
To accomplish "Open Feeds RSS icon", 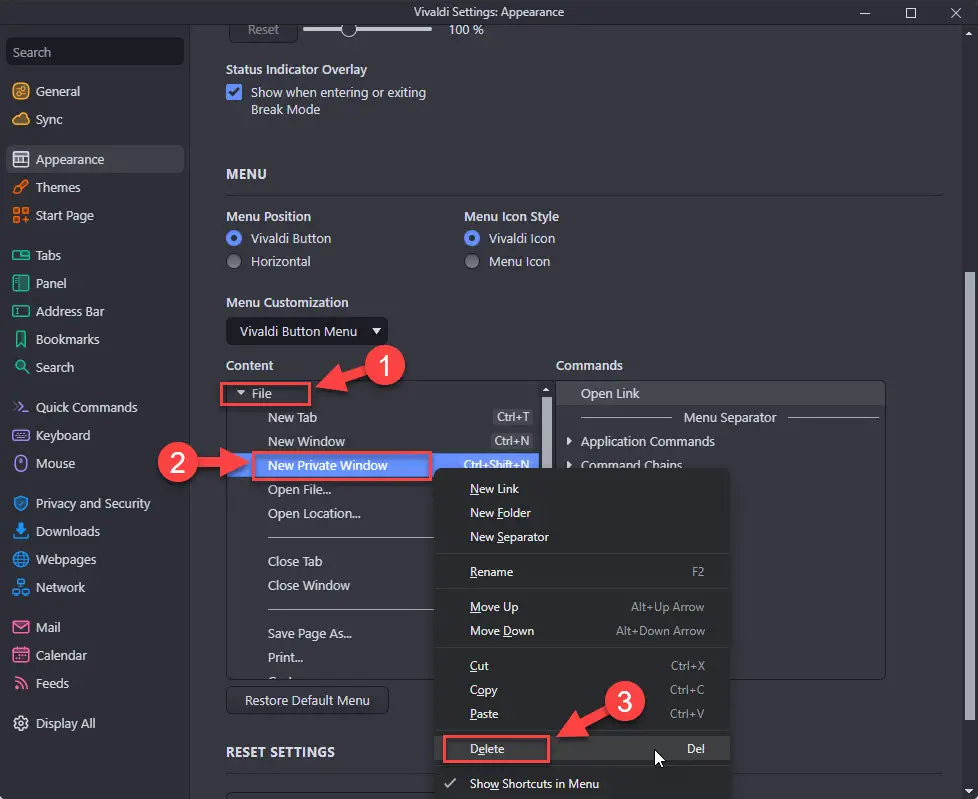I will (21, 683).
